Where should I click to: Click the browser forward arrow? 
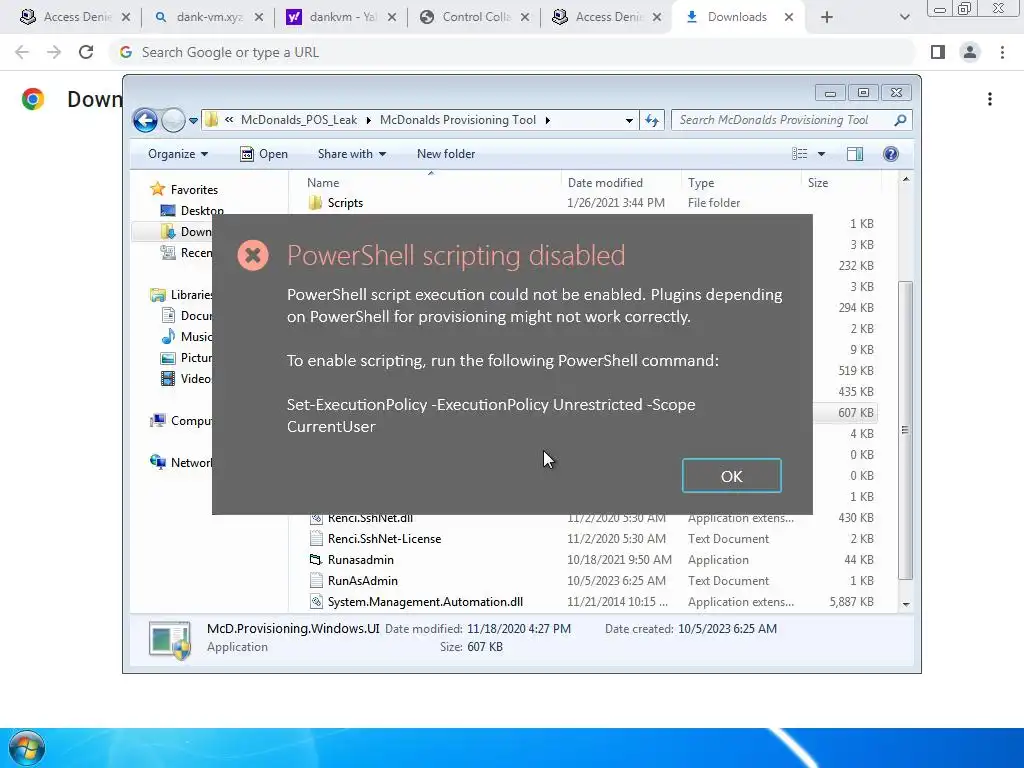pos(54,52)
